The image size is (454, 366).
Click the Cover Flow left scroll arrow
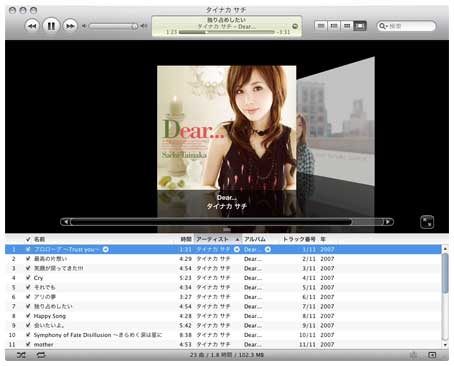click(66, 222)
